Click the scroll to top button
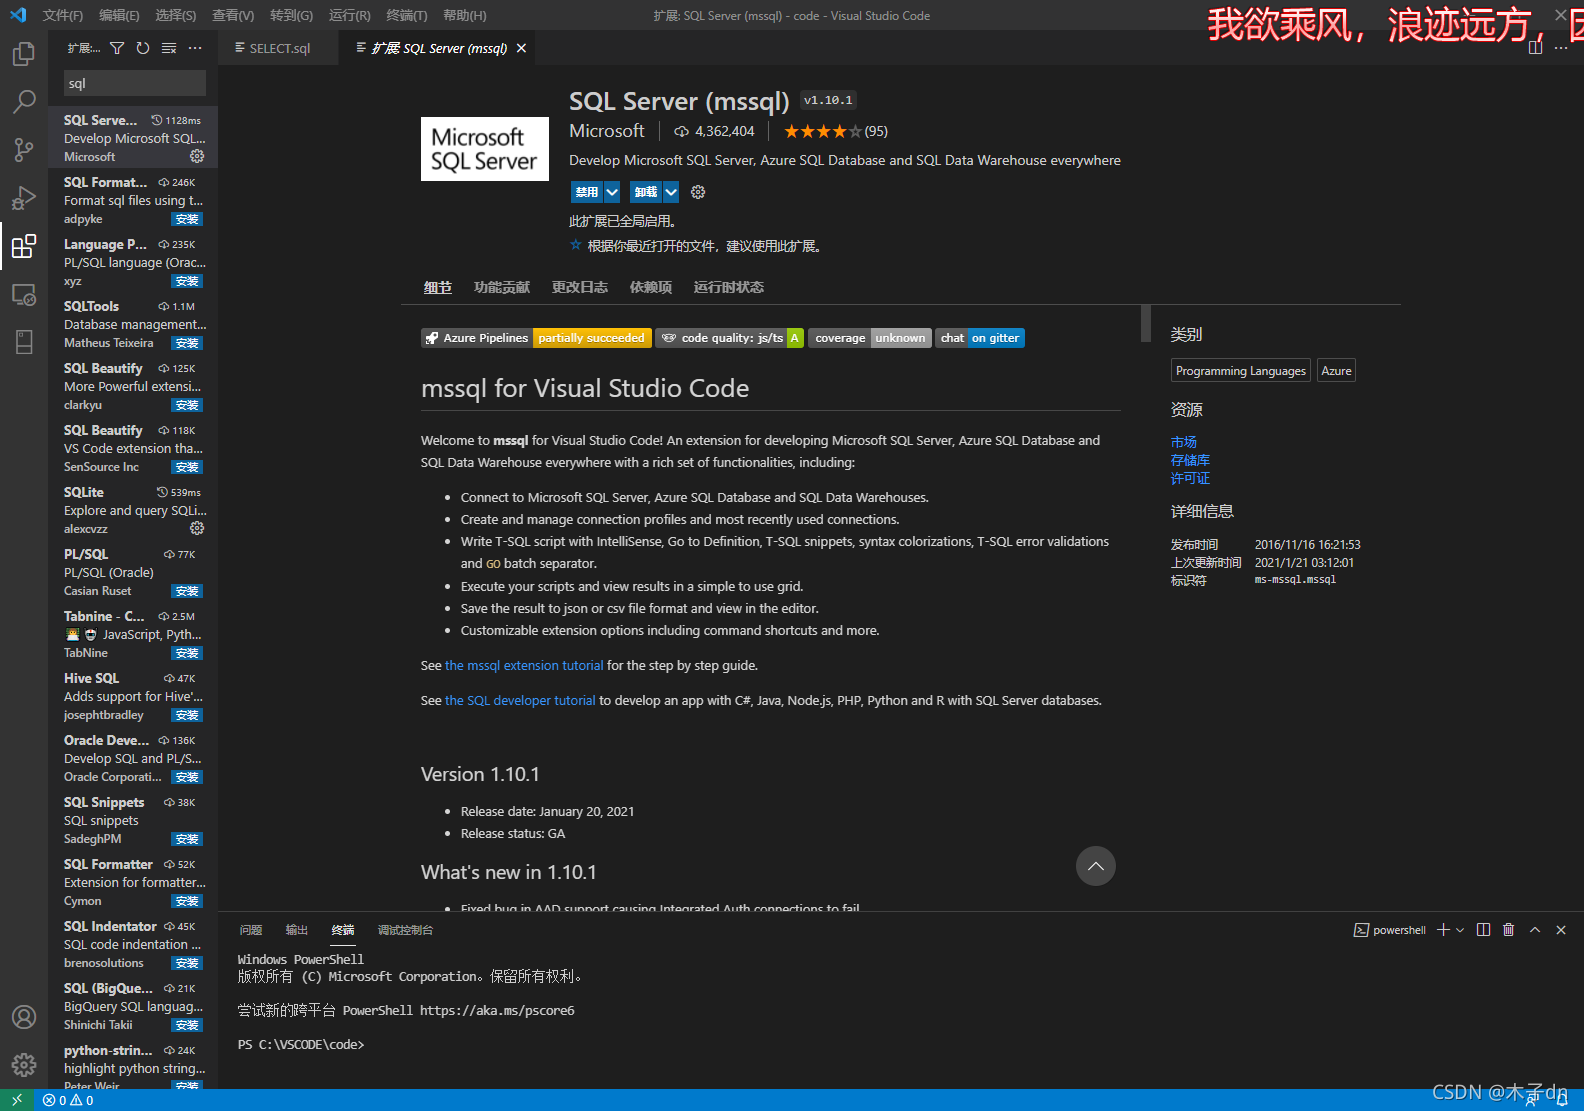1584x1111 pixels. 1096,866
